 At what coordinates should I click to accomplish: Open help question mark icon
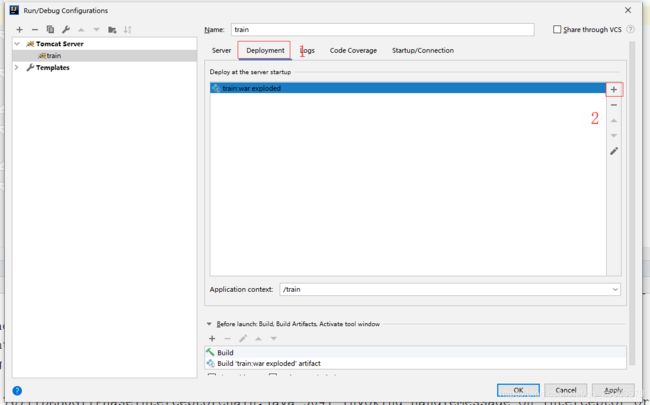(17, 390)
